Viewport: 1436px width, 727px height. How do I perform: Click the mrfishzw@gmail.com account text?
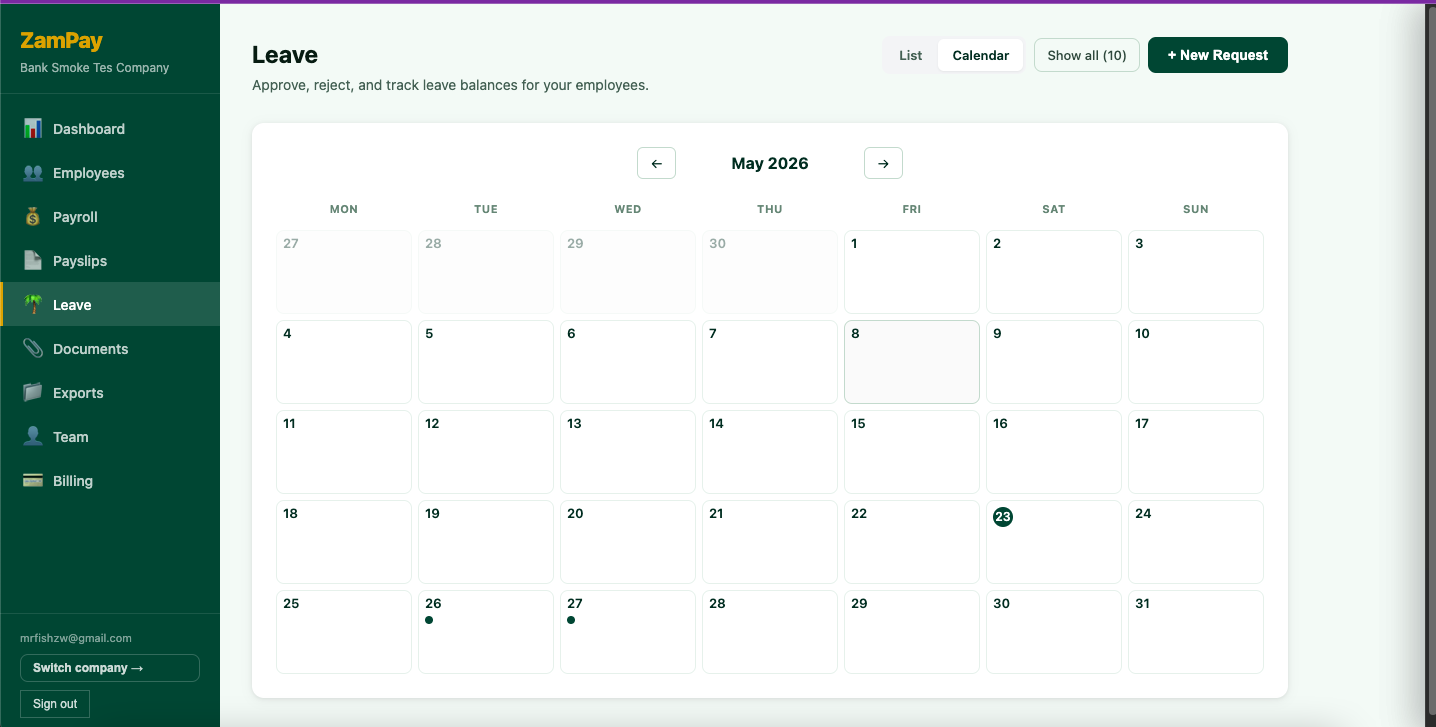[x=76, y=638]
